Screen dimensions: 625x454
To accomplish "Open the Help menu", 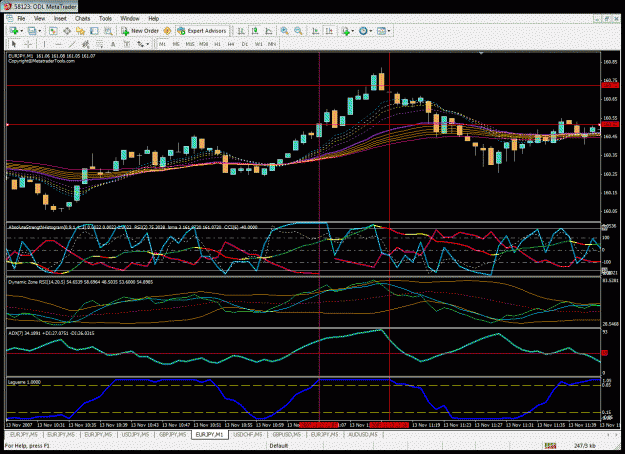I will click(153, 18).
